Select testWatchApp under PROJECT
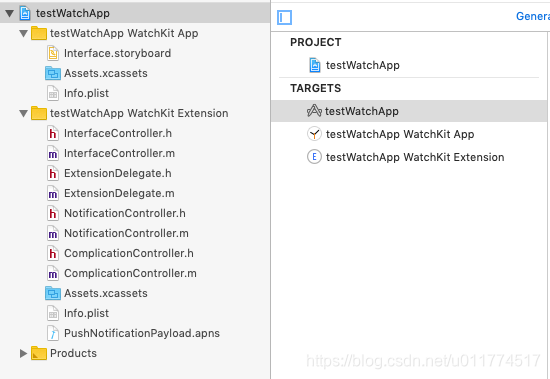The image size is (550, 379). (x=354, y=65)
